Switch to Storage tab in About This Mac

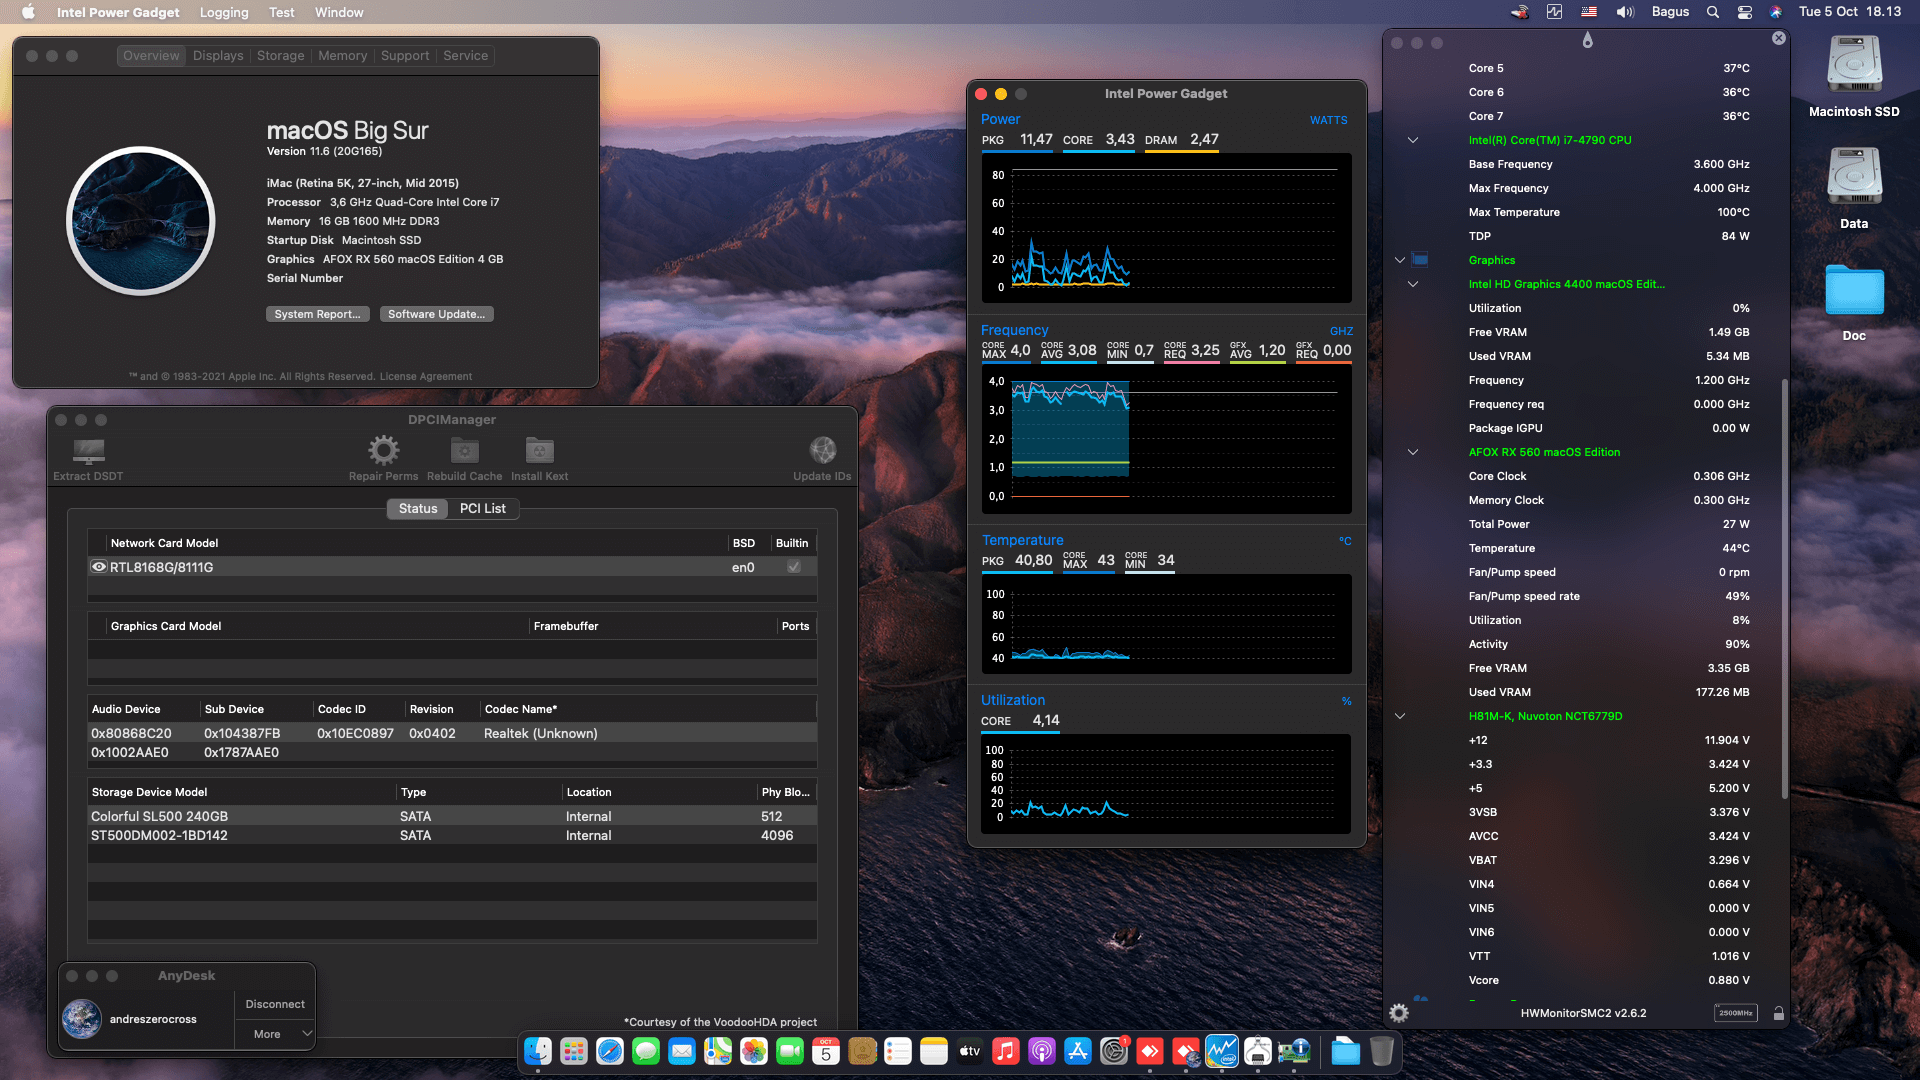(x=280, y=56)
